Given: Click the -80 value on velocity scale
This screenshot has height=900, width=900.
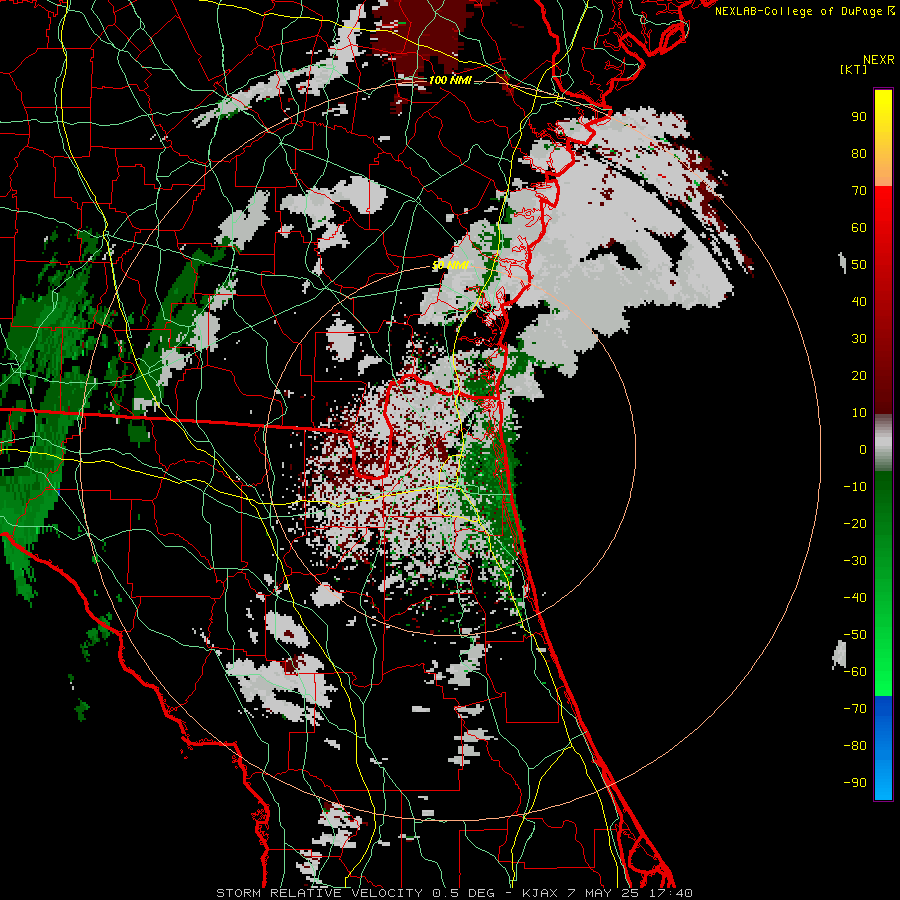Looking at the screenshot, I should [855, 746].
